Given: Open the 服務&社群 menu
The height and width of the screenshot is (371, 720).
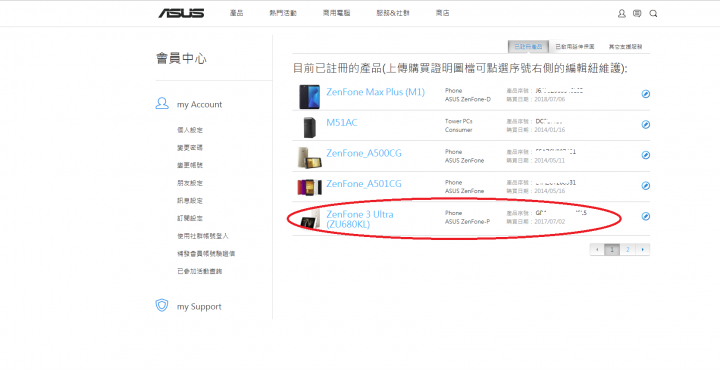Looking at the screenshot, I should click(393, 13).
